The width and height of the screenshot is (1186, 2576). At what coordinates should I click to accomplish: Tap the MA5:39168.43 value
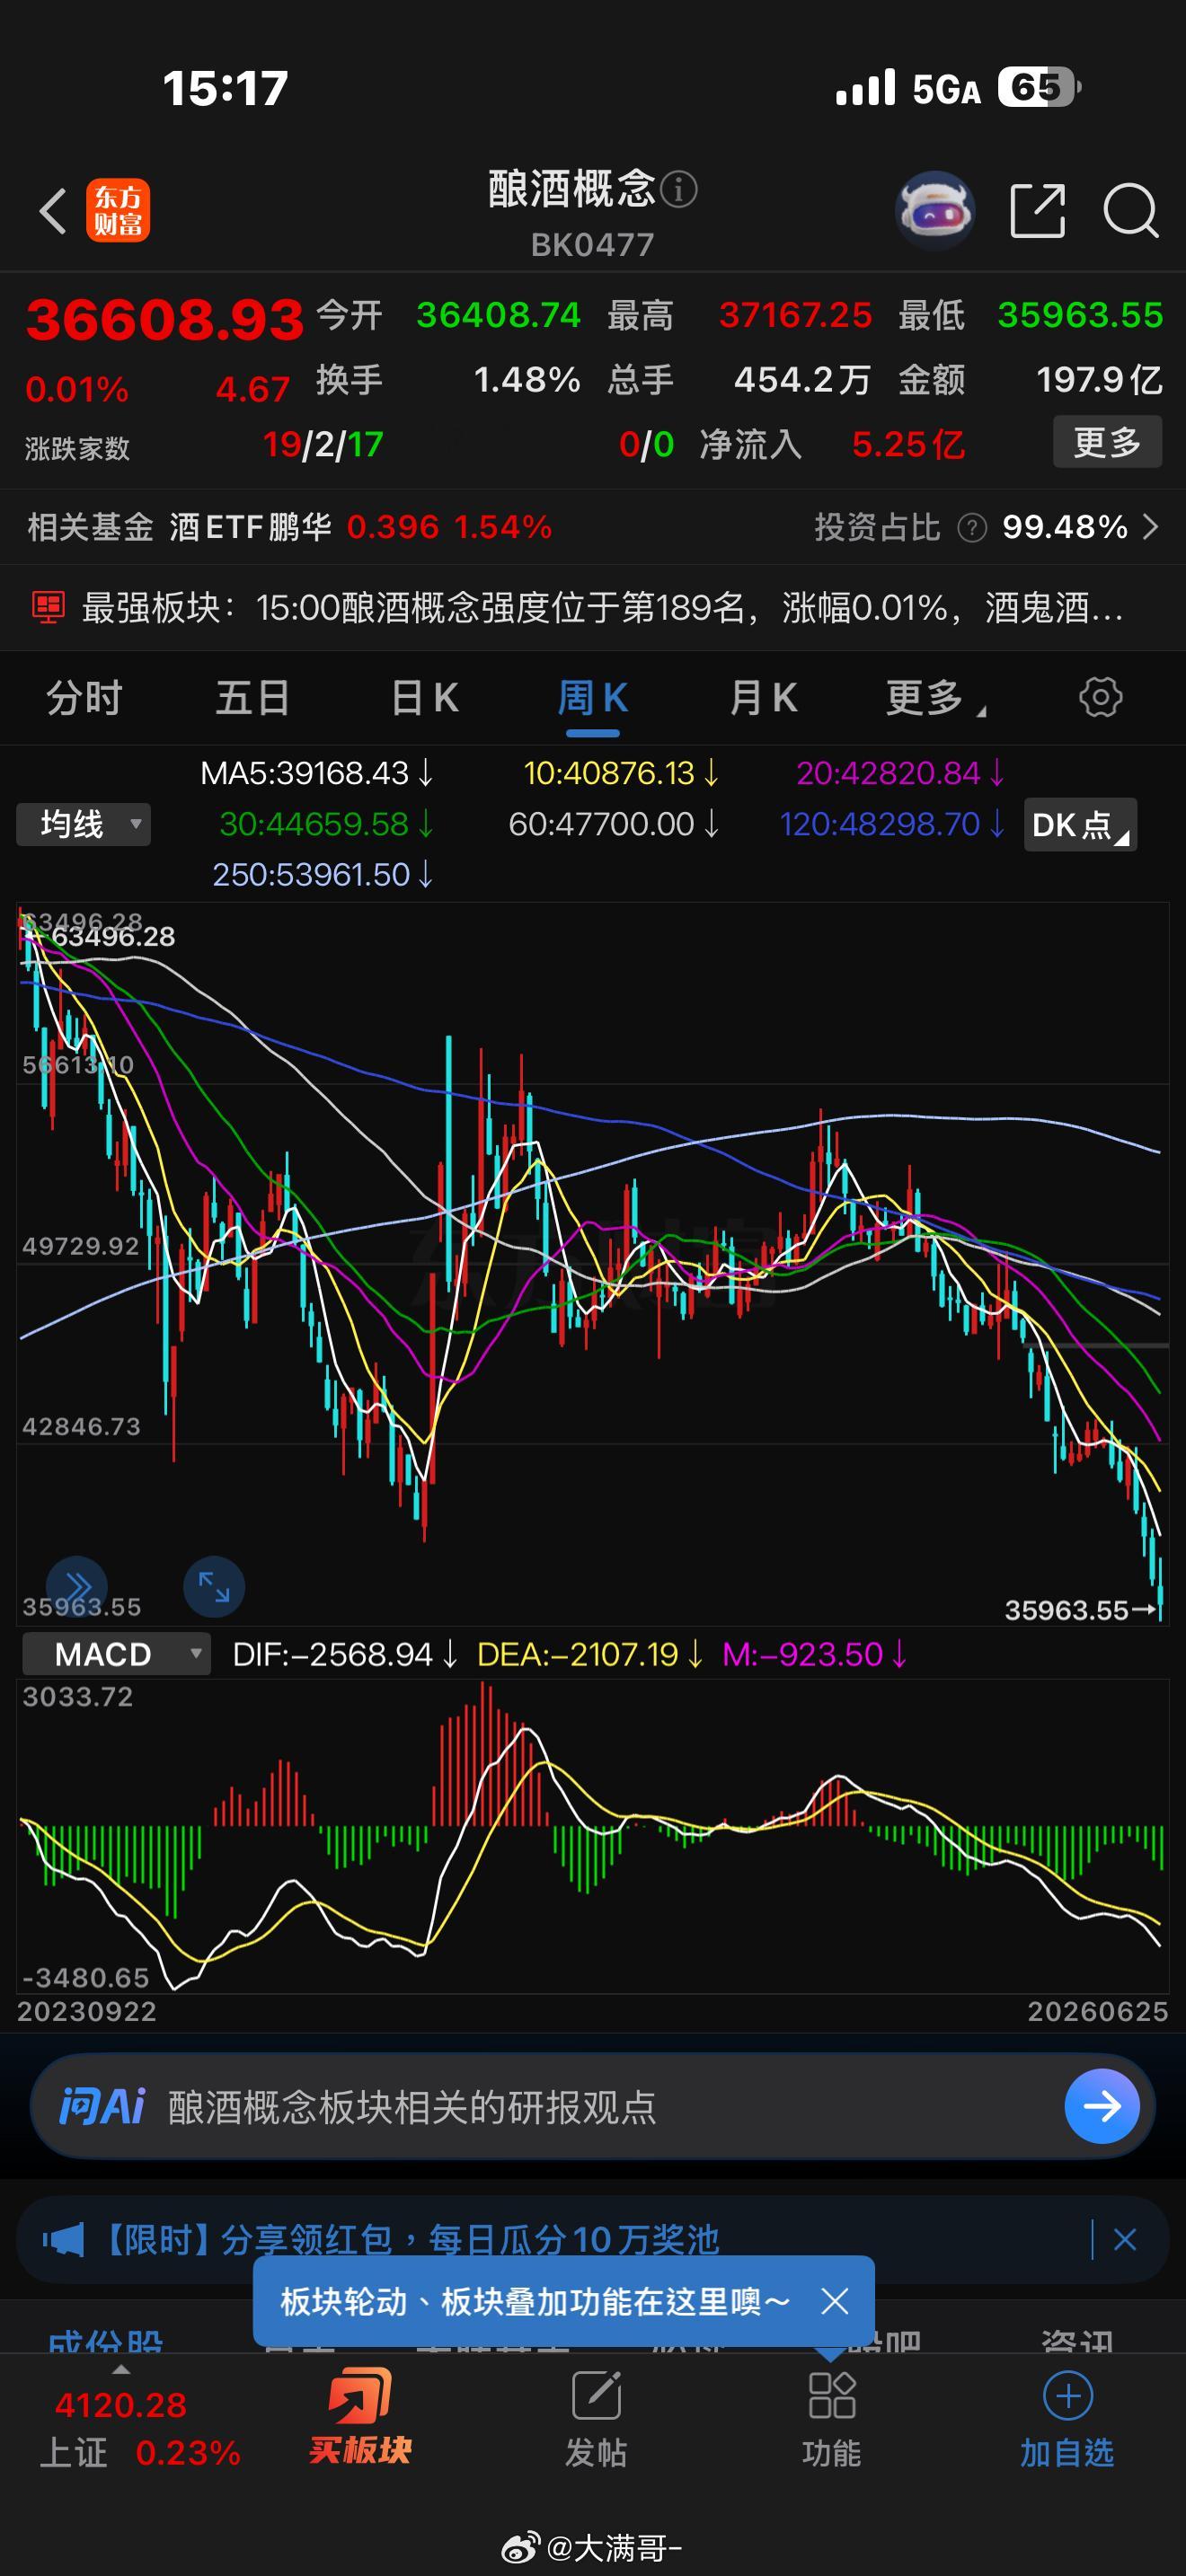(x=317, y=773)
